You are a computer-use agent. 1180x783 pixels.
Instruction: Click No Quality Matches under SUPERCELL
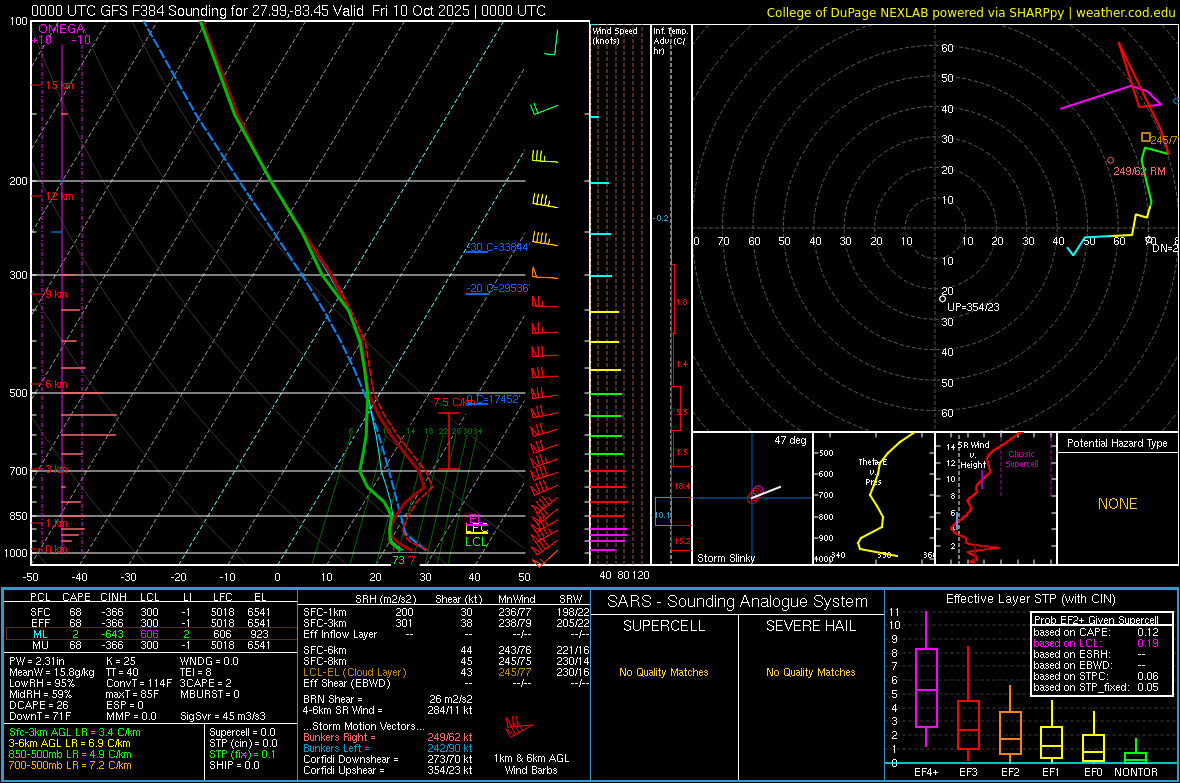pyautogui.click(x=664, y=672)
